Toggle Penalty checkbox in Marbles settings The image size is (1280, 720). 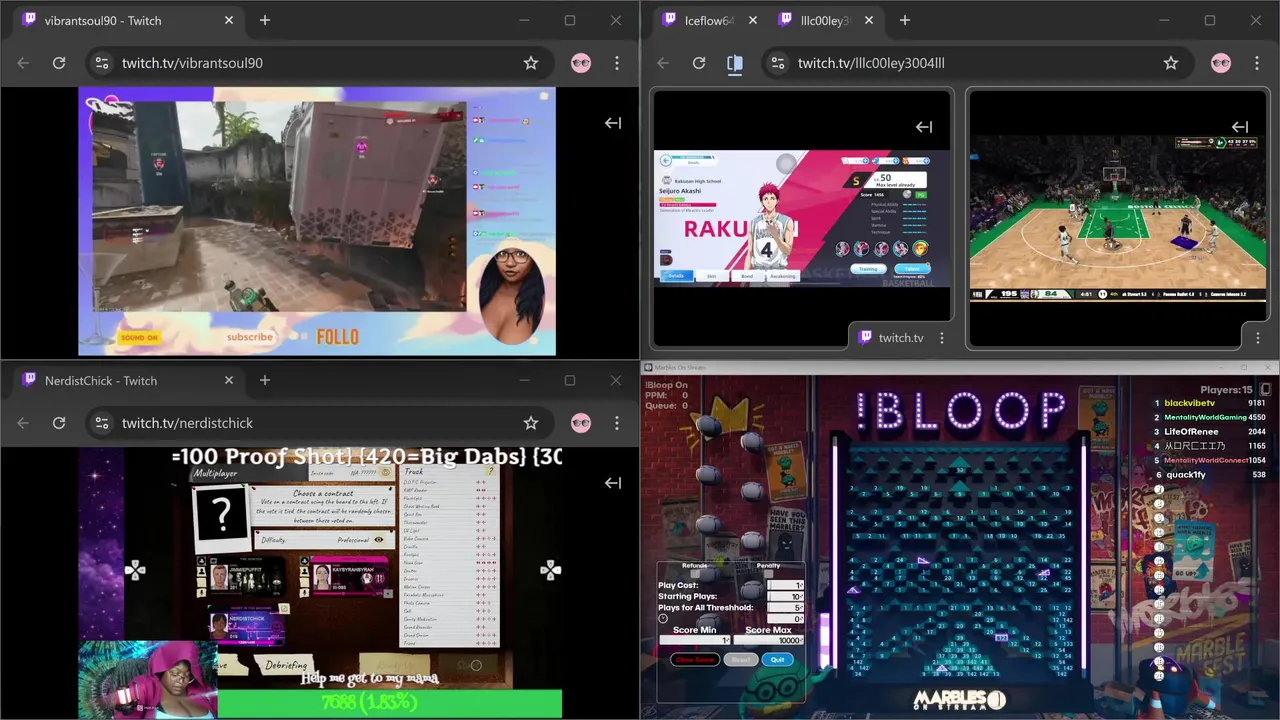[x=768, y=574]
